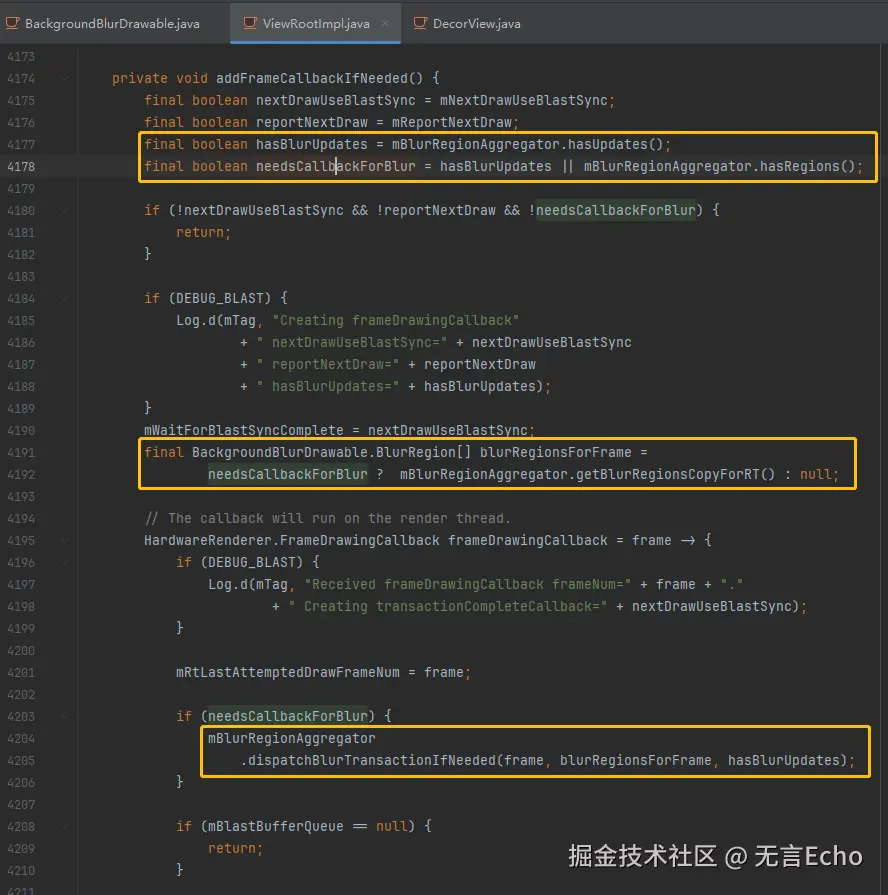
Task: Collapse the DEBUG_BLAST block at line 4184
Action: click(64, 299)
